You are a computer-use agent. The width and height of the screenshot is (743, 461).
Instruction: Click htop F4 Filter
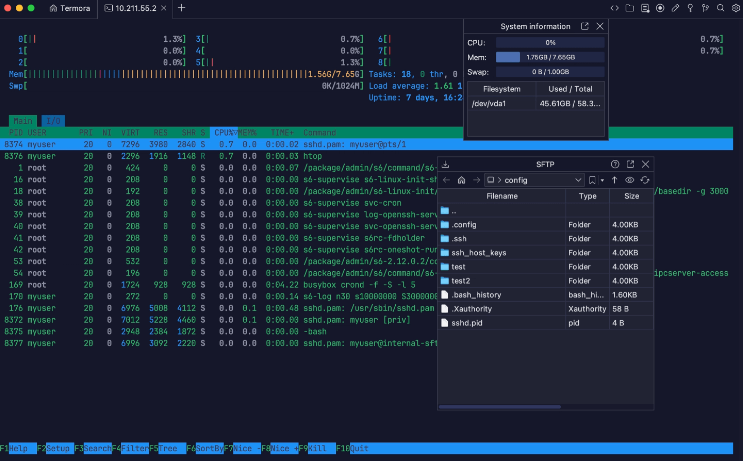point(130,448)
